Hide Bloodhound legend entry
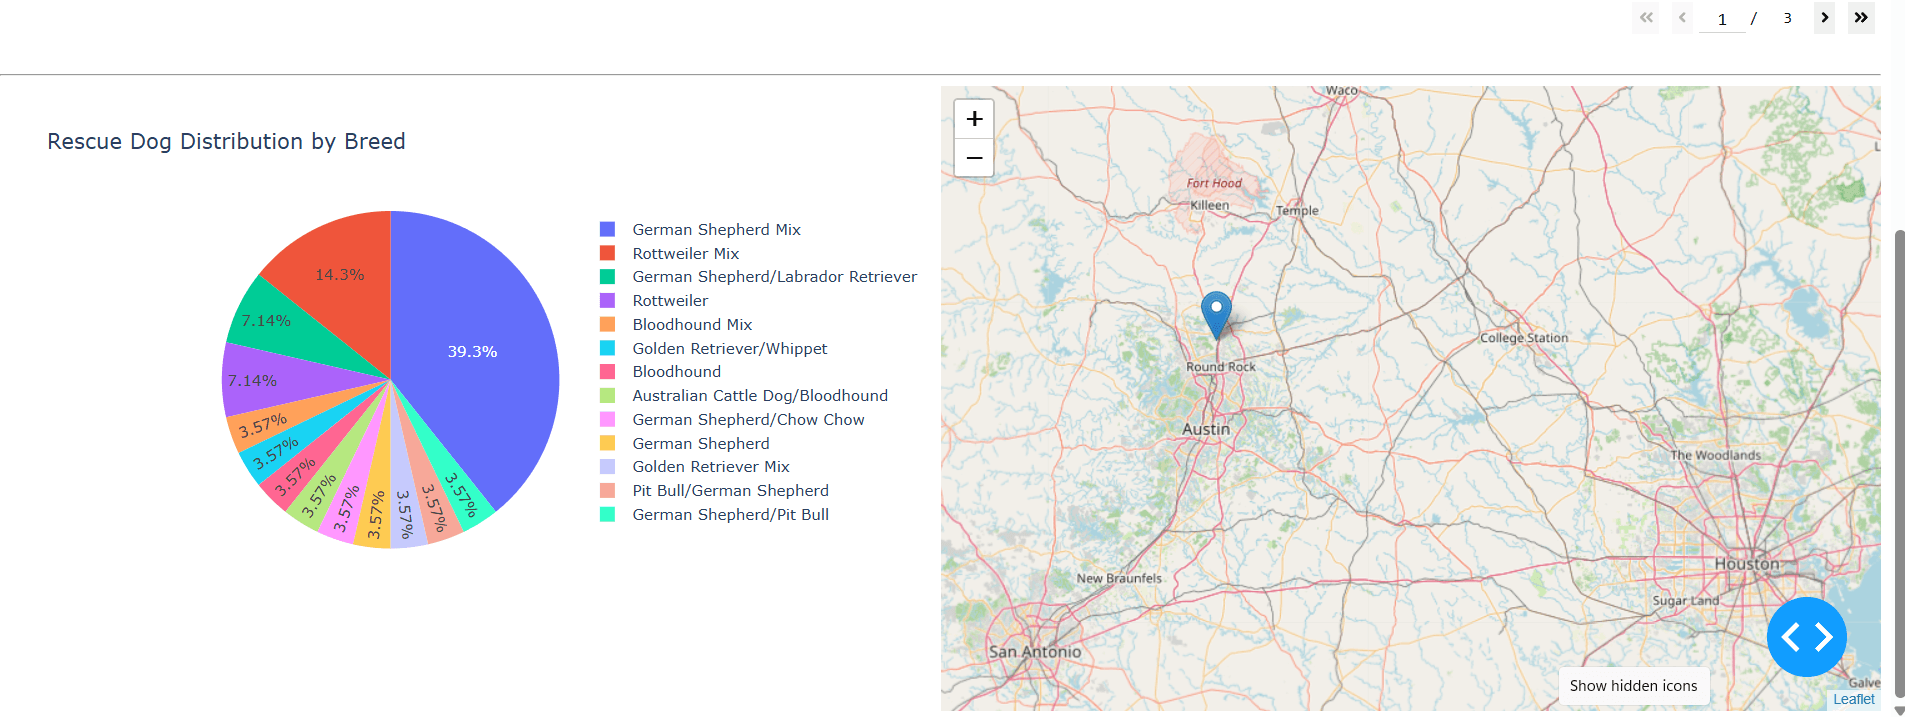 coord(677,372)
